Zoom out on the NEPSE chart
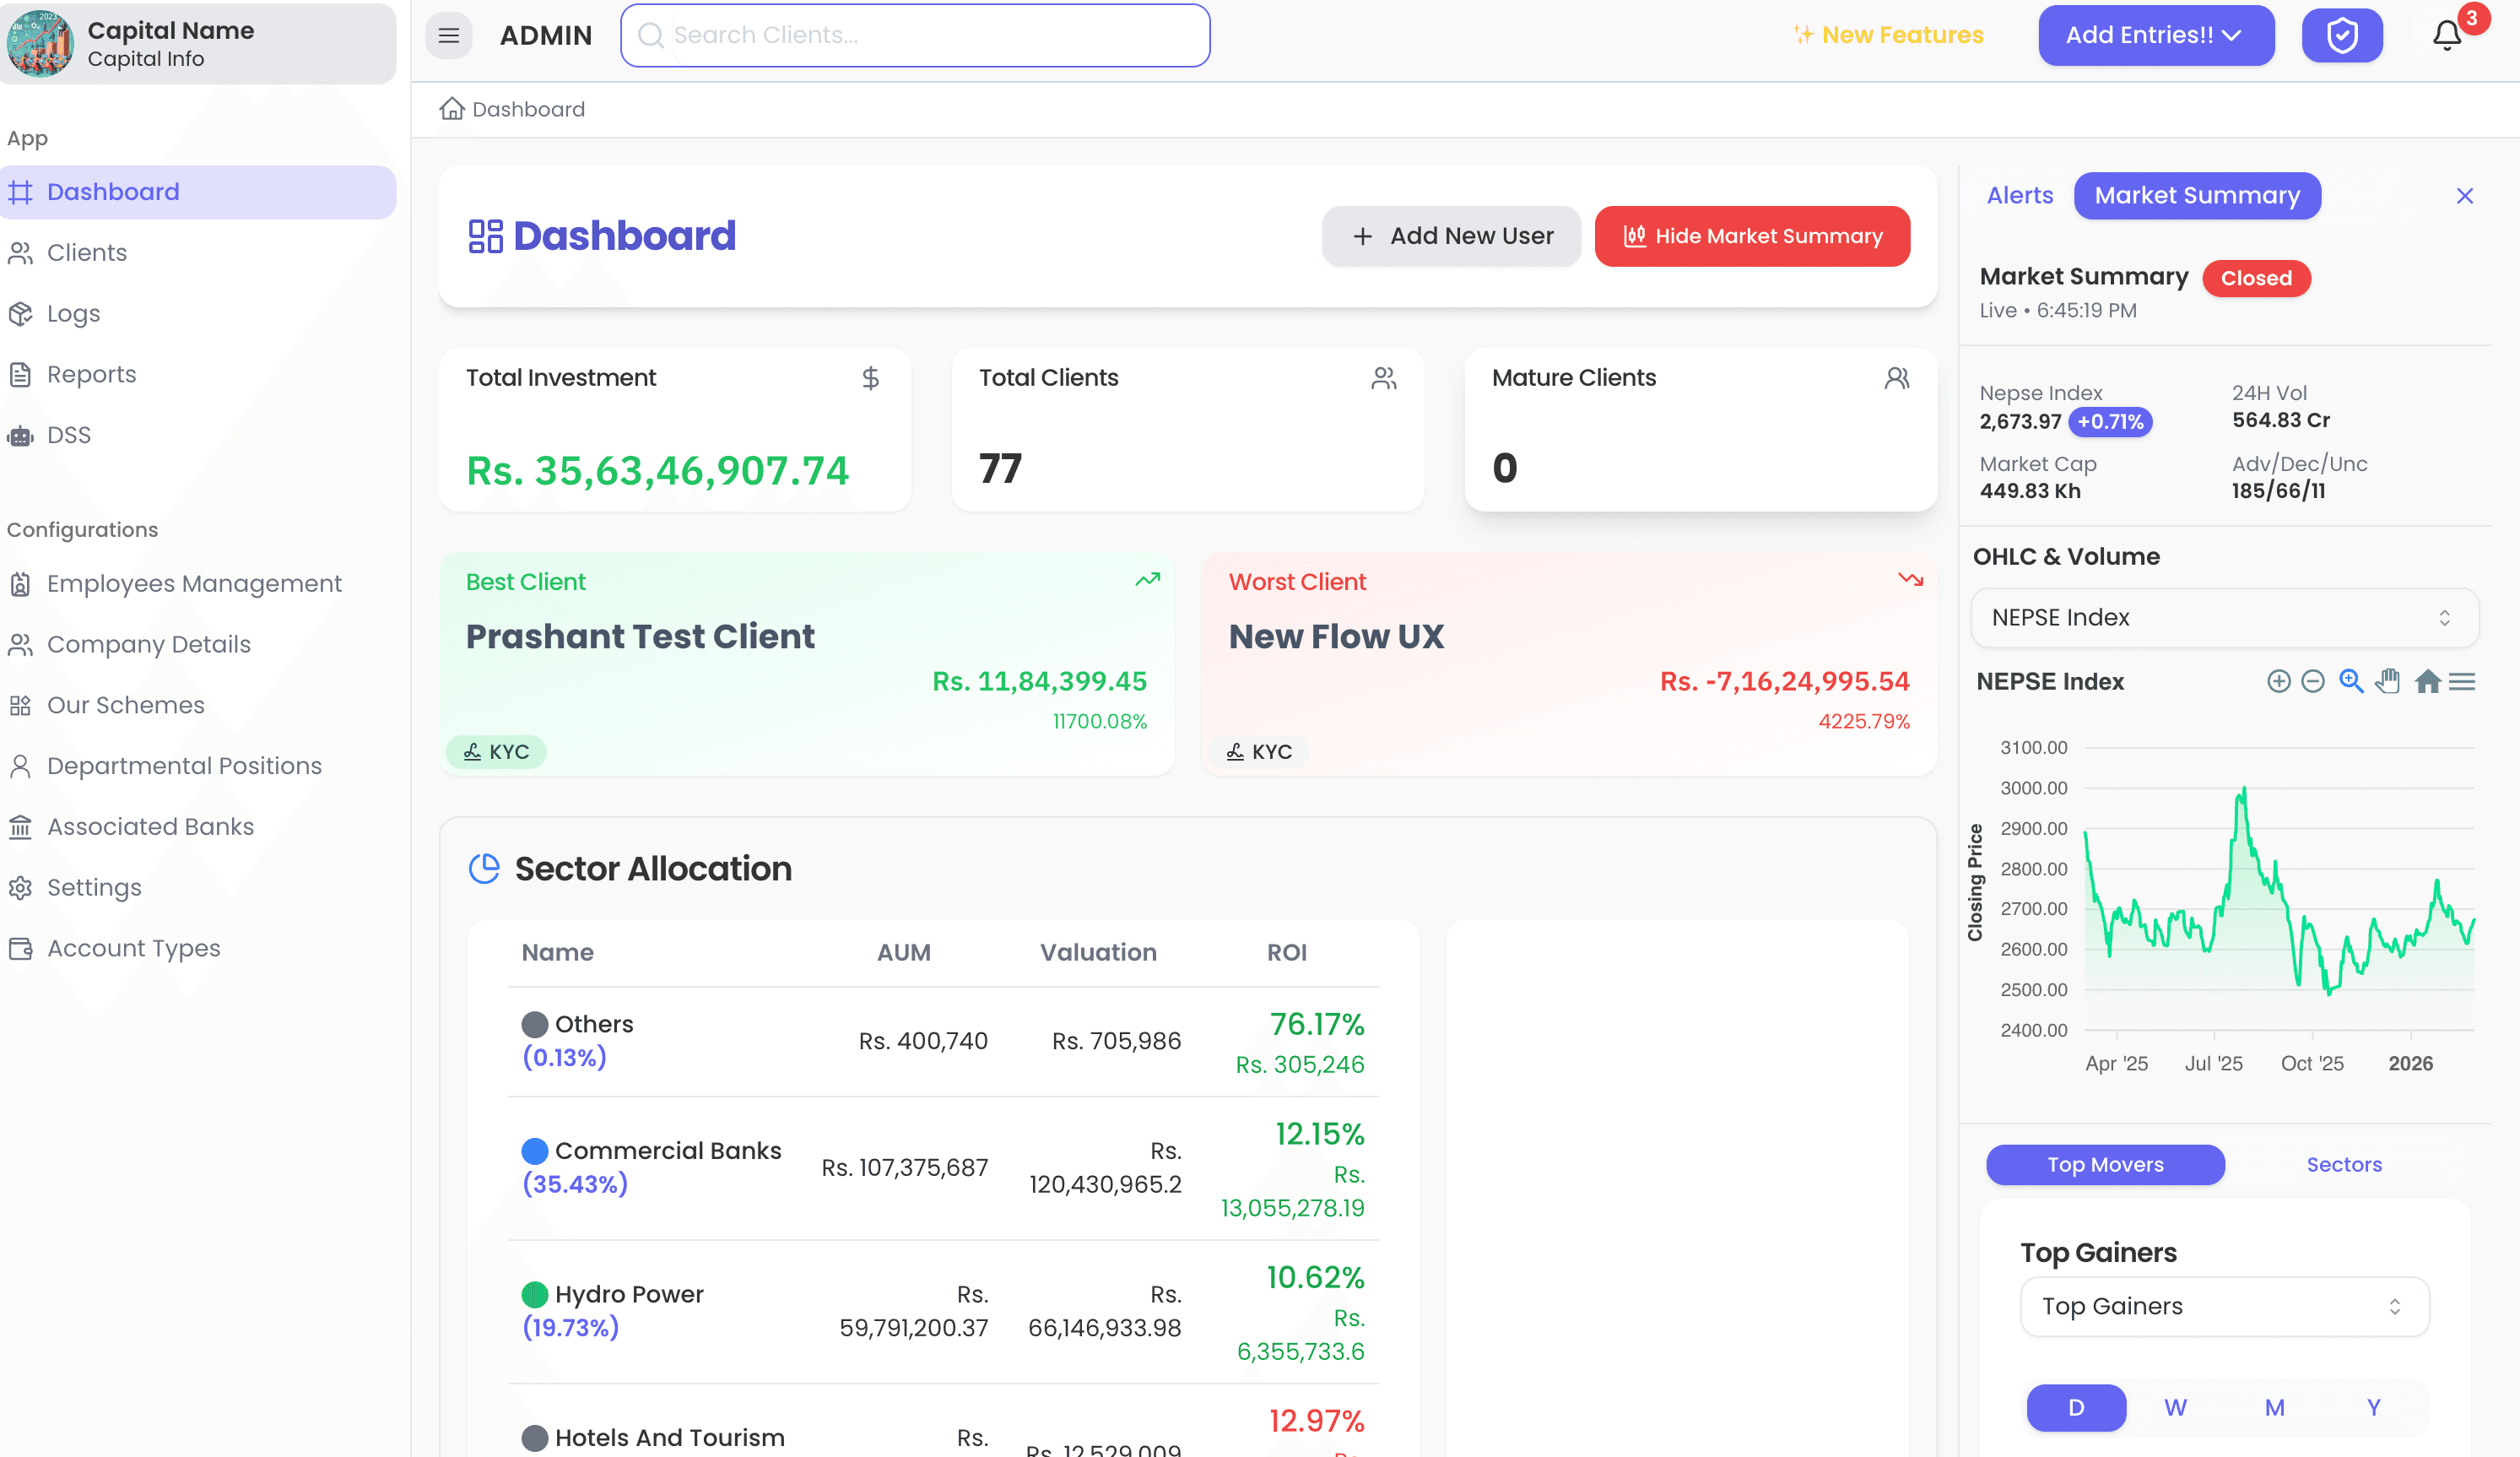 point(2312,681)
